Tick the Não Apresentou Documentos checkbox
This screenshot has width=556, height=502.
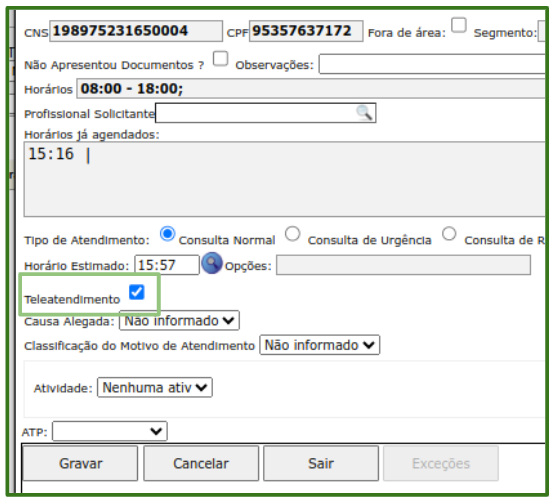point(220,58)
